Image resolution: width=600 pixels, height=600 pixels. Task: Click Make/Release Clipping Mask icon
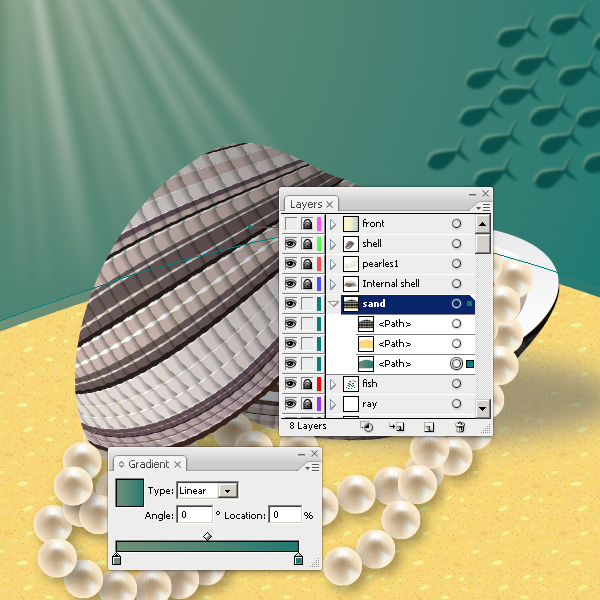pos(367,427)
